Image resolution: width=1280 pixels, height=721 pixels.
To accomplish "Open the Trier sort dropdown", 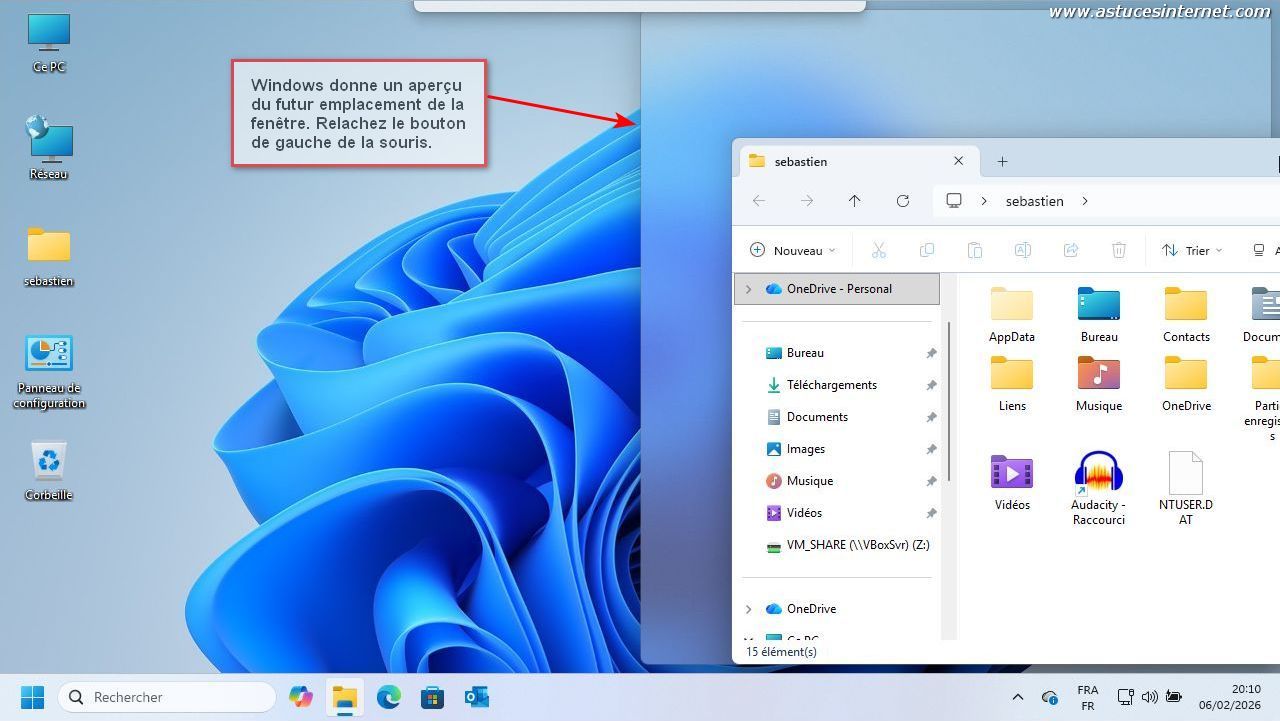I will [1191, 251].
